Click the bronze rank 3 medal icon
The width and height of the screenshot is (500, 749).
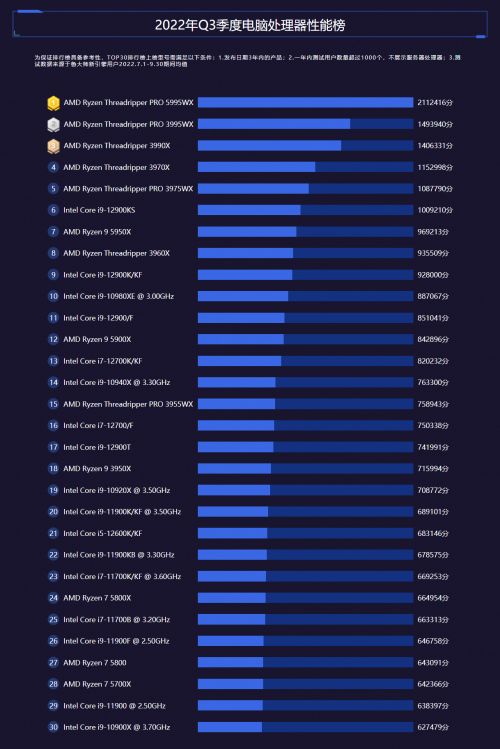53,146
